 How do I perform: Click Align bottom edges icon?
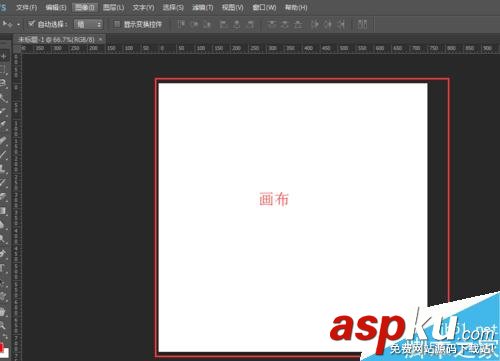coord(207,24)
